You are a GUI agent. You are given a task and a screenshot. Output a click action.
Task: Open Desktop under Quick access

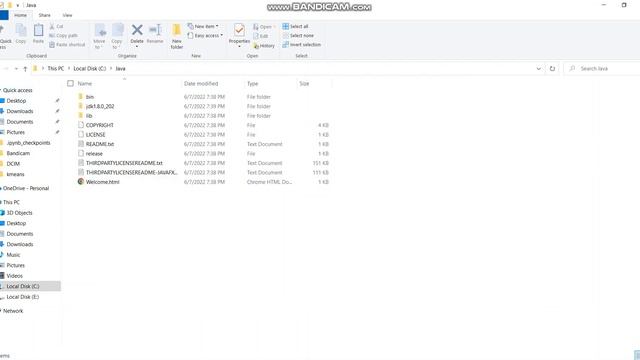coord(16,101)
